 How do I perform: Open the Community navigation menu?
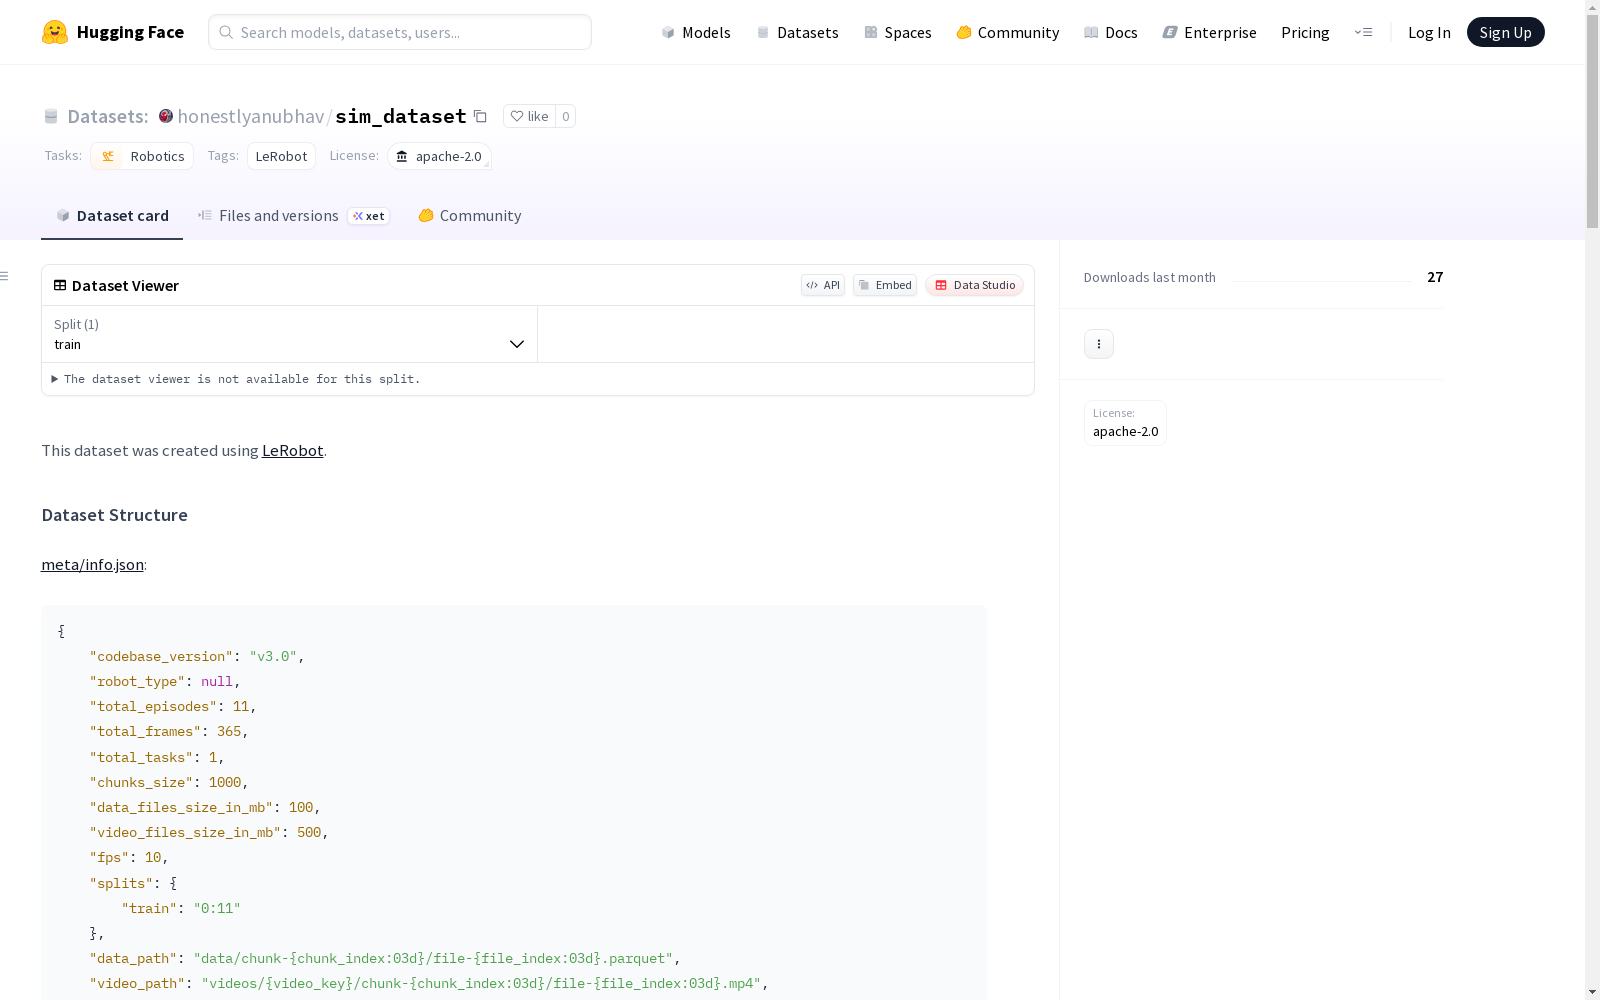pyautogui.click(x=1008, y=32)
